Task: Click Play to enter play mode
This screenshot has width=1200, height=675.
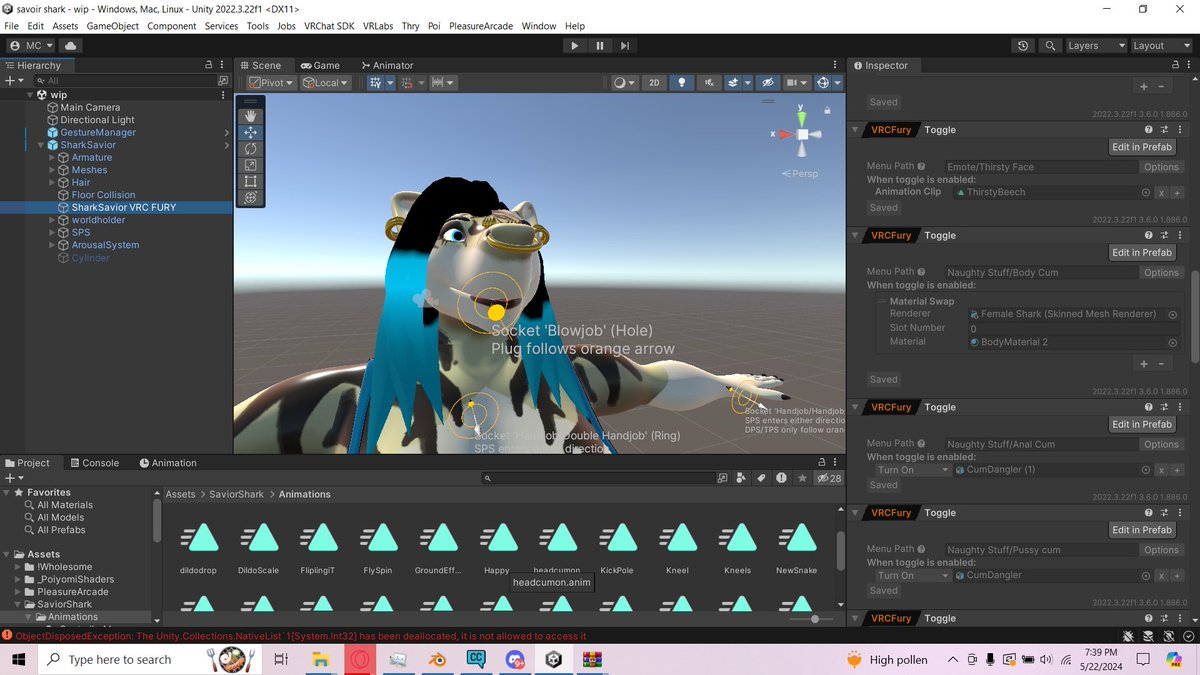Action: pos(574,46)
